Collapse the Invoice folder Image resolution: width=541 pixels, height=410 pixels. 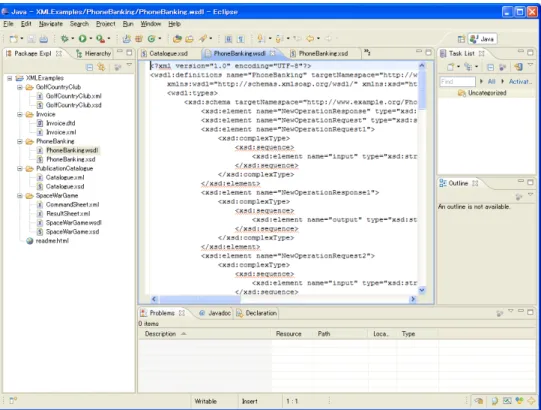tap(20, 114)
